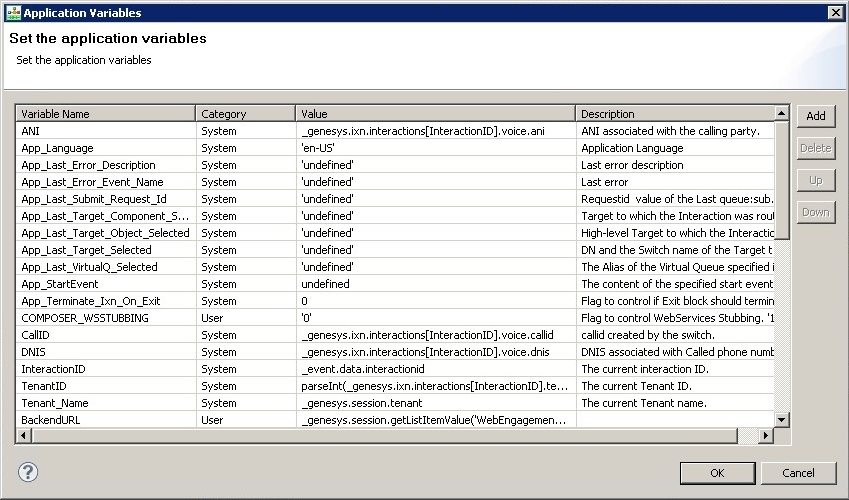Click the Value column header
The height and width of the screenshot is (500, 849).
434,114
